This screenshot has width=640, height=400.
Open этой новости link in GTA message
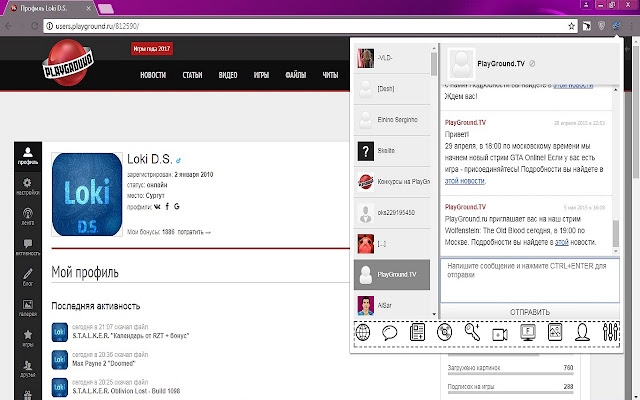coord(464,181)
